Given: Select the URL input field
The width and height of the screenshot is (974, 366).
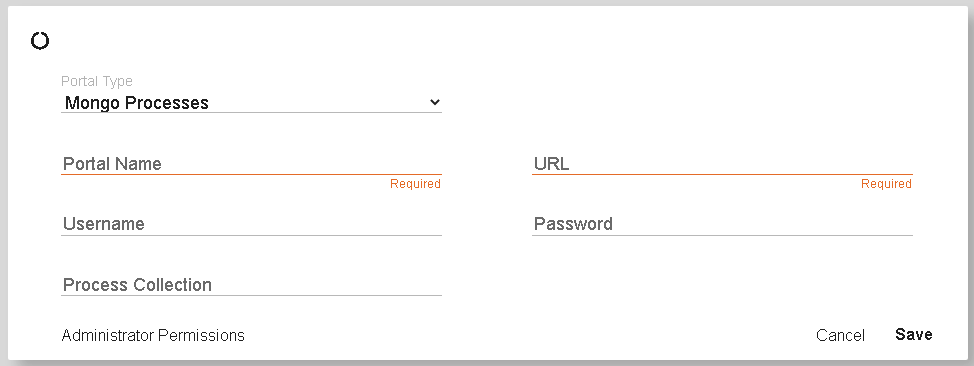Looking at the screenshot, I should 722,163.
